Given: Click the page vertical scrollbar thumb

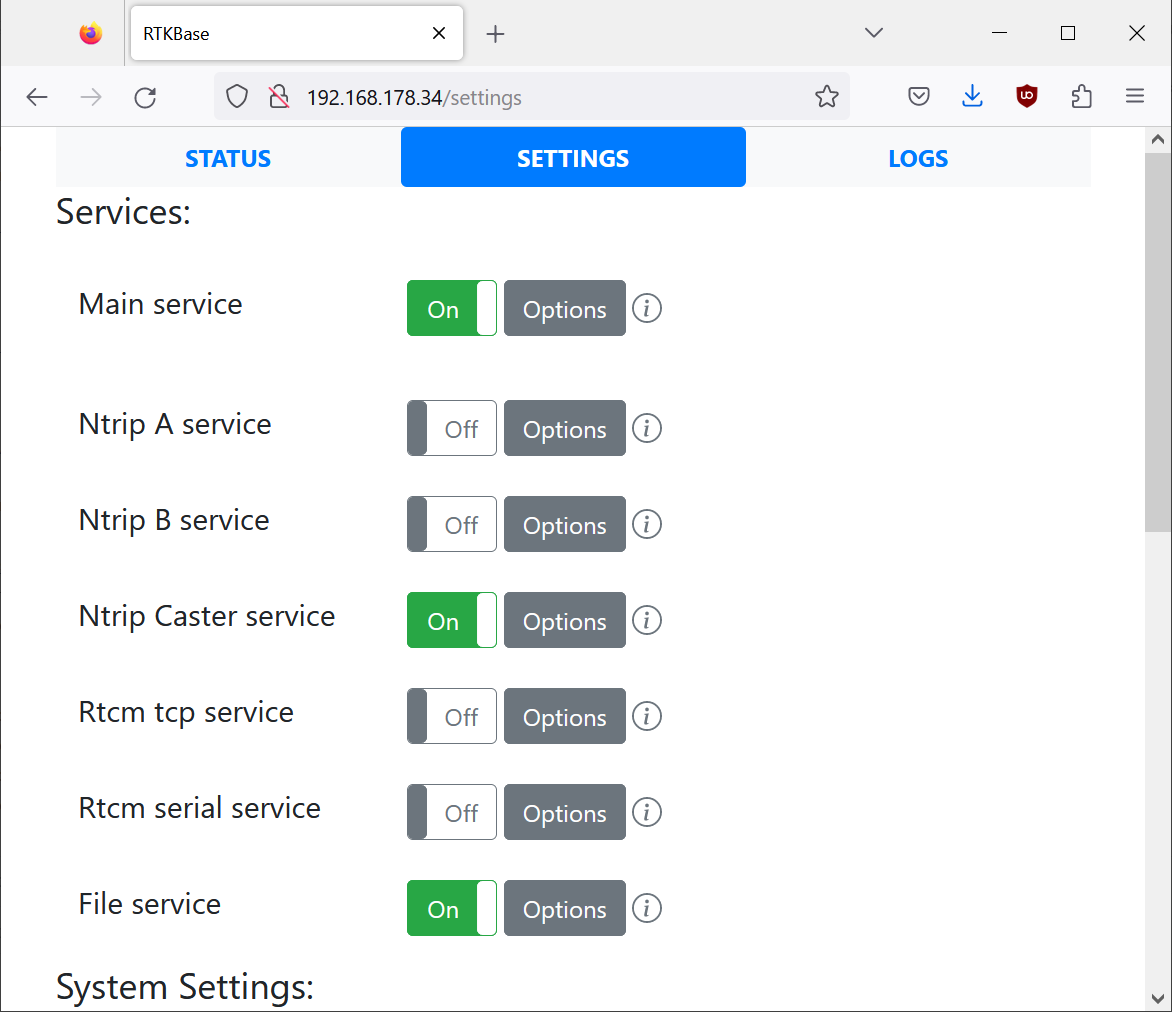Looking at the screenshot, I should point(1157,340).
